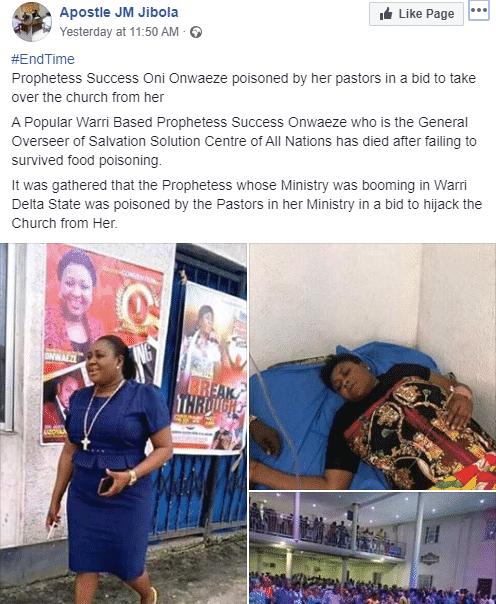This screenshot has width=496, height=604.
Task: Open photo of woman lying on blue bed
Action: (x=372, y=366)
